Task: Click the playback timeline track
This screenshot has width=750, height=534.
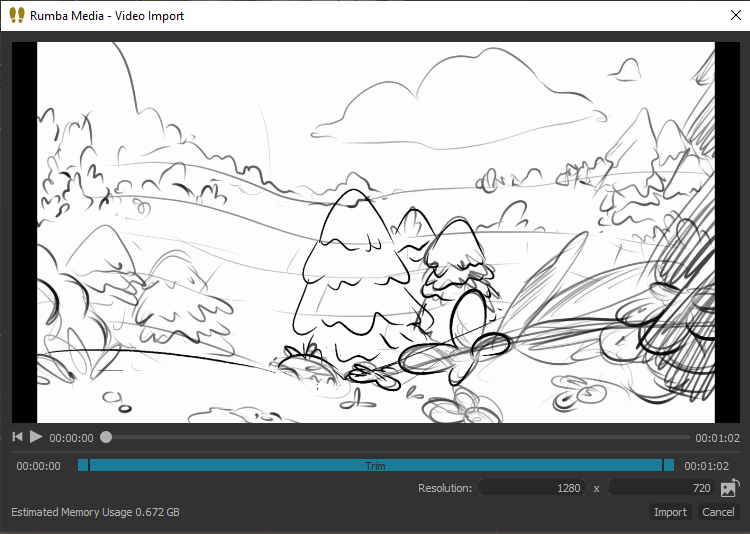Action: tap(397, 437)
